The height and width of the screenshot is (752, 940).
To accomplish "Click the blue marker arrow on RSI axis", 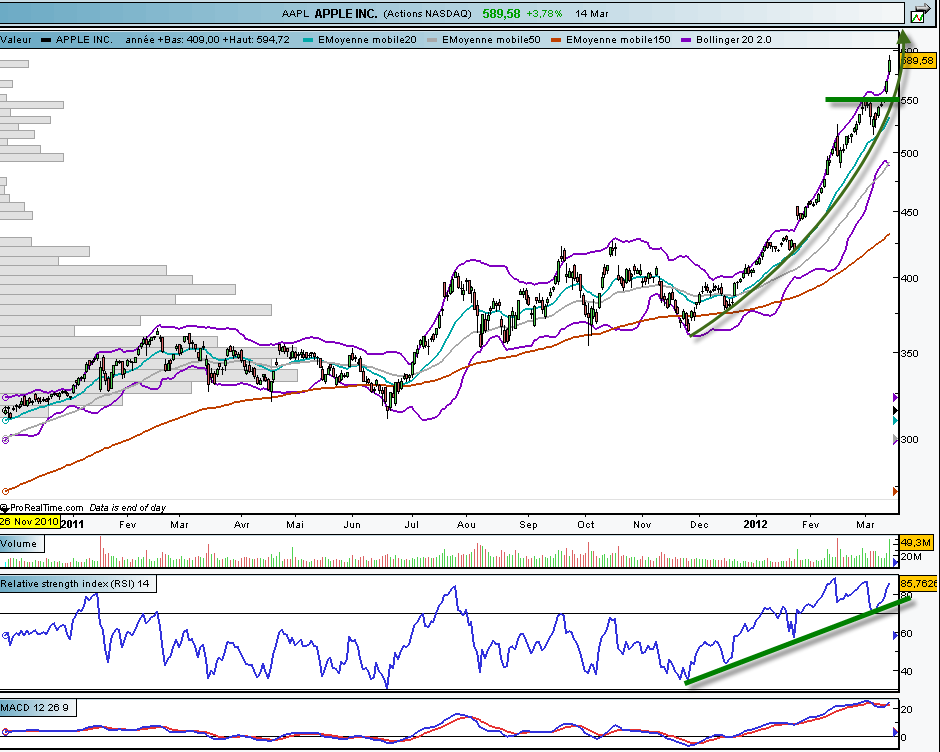I will pyautogui.click(x=895, y=635).
